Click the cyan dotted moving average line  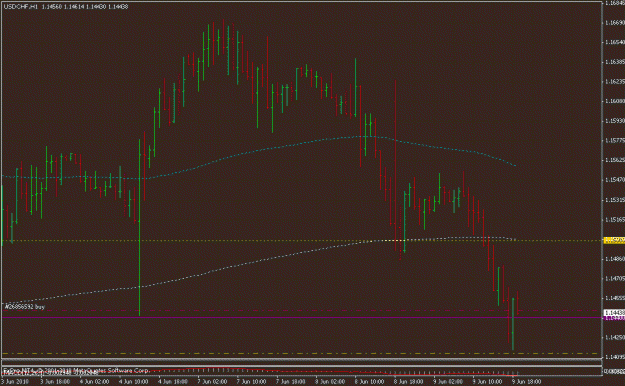tap(259, 151)
